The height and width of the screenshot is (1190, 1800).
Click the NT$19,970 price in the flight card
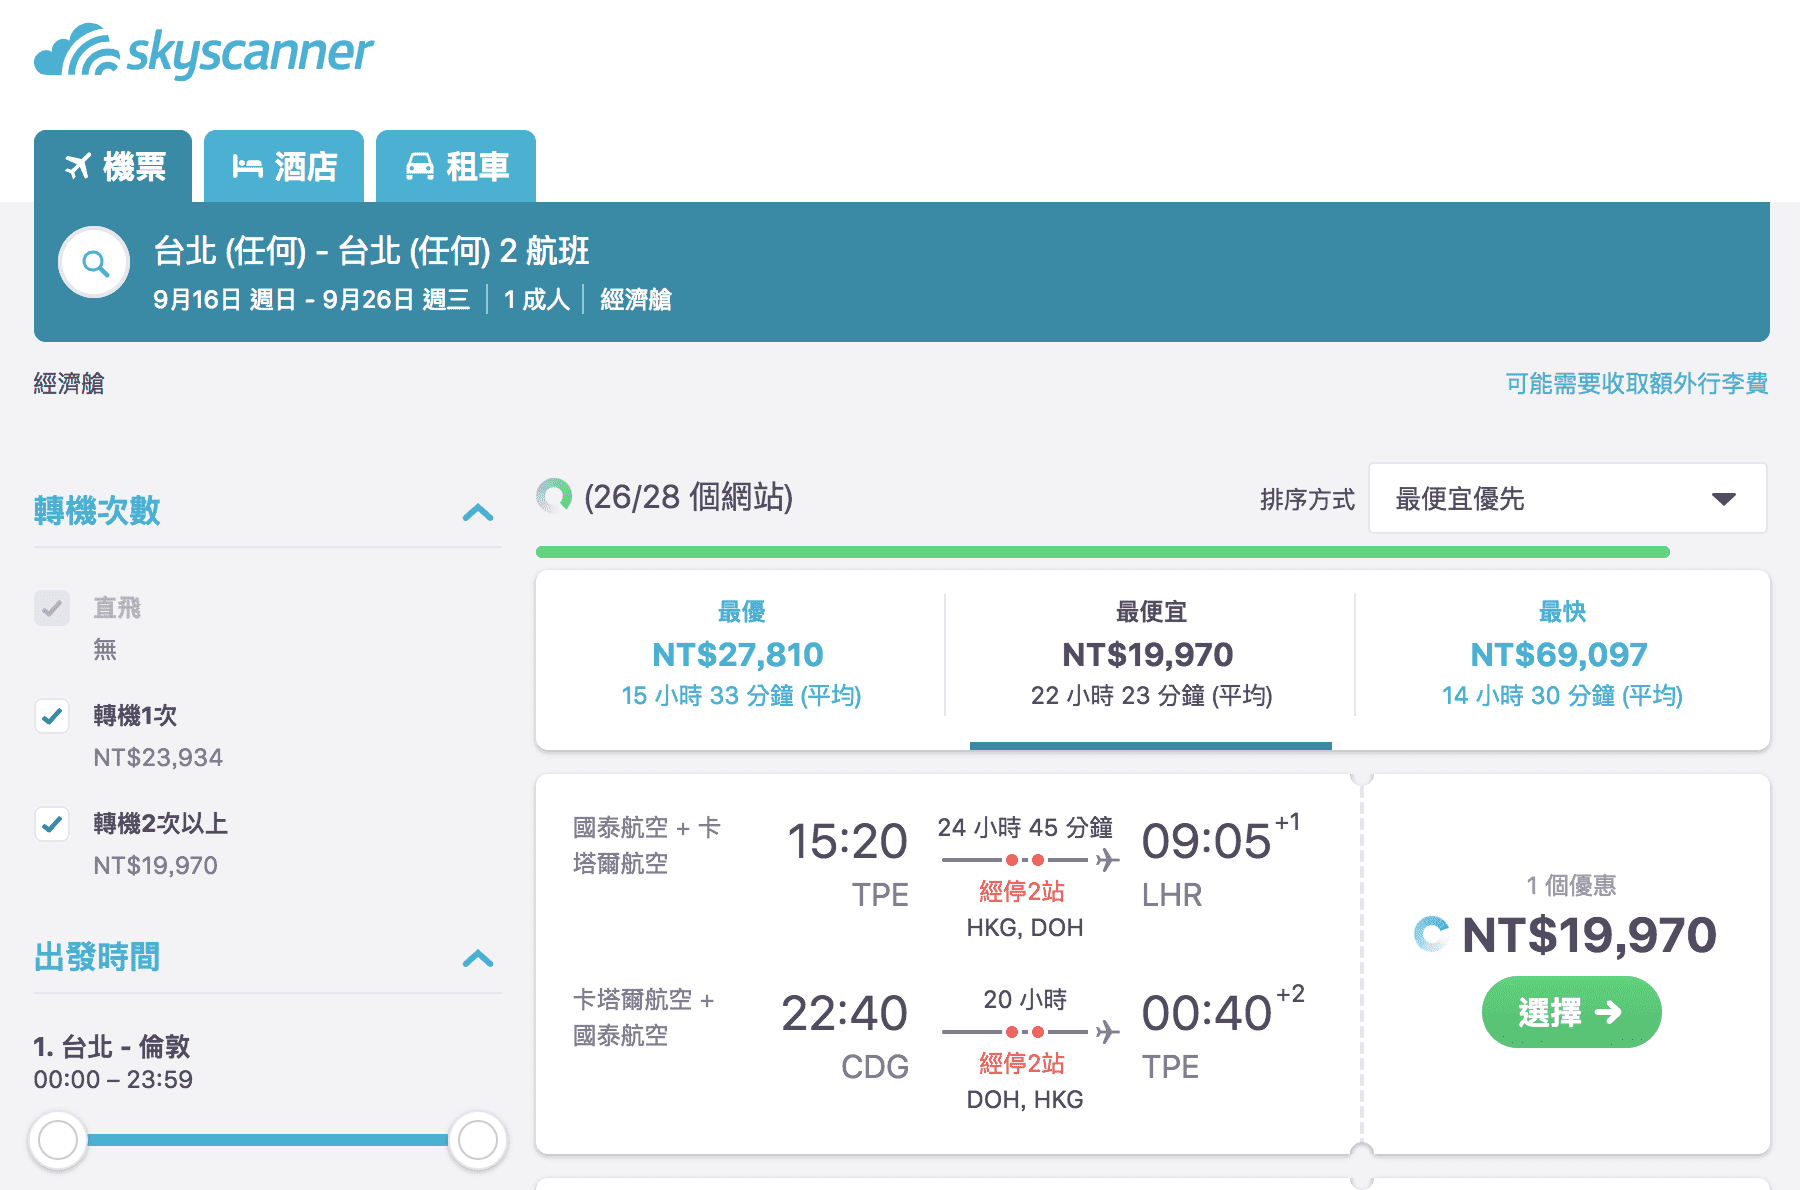point(1589,936)
